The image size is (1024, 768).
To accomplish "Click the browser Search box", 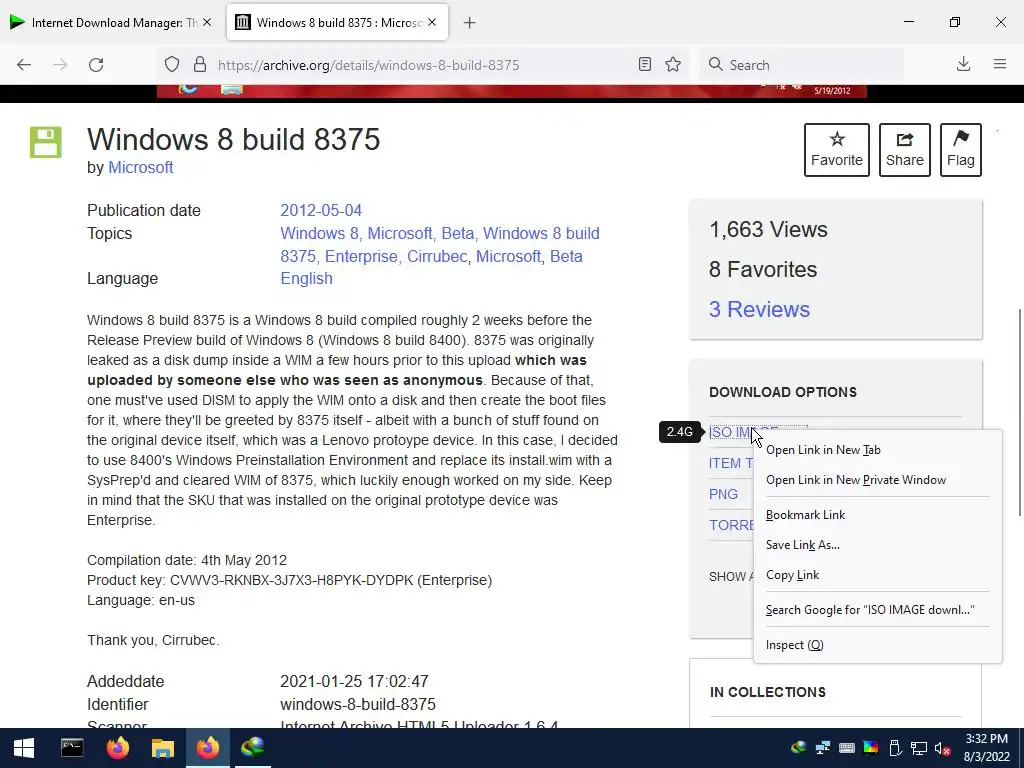I will [802, 65].
